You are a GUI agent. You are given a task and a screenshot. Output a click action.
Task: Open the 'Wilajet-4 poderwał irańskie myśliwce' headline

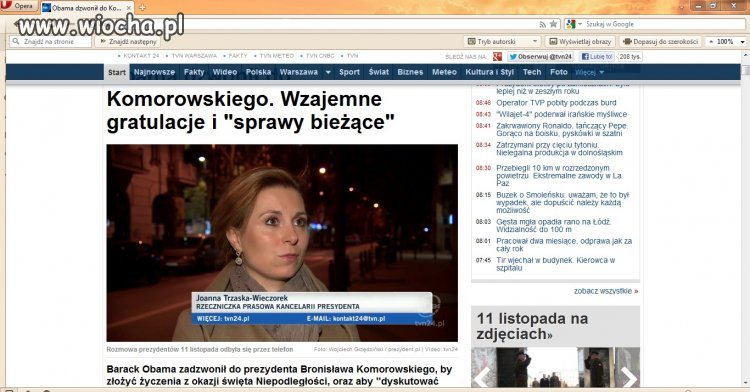tap(561, 114)
